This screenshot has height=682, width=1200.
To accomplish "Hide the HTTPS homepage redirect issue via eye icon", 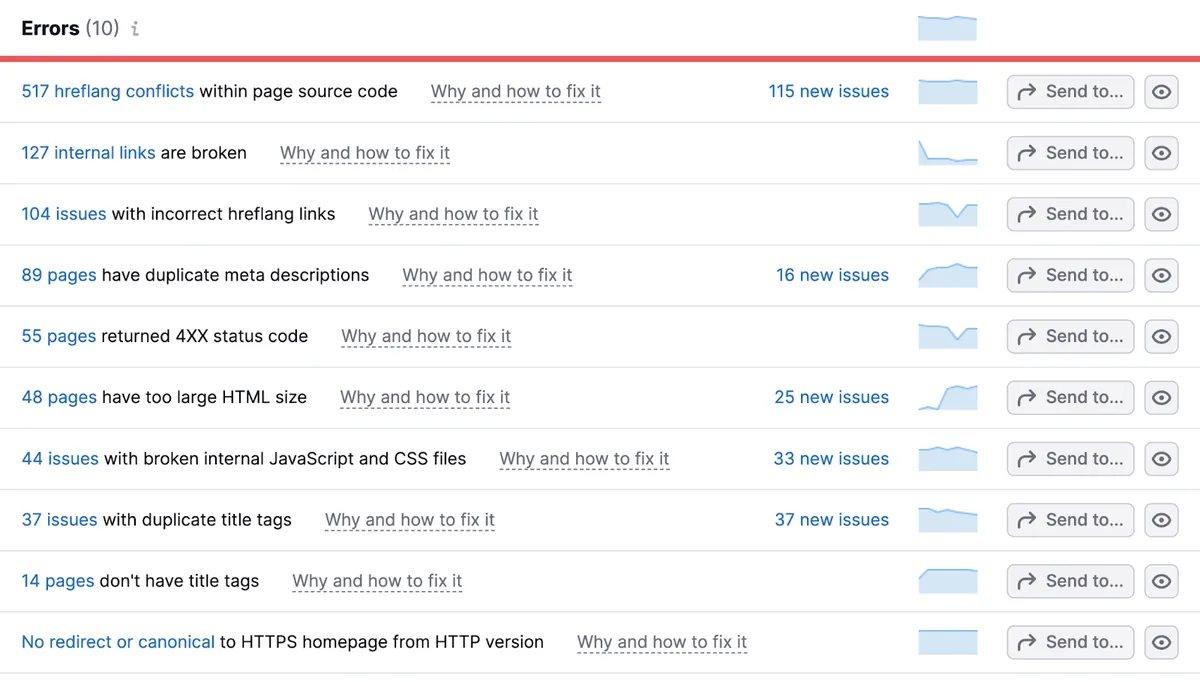I will pos(1161,642).
